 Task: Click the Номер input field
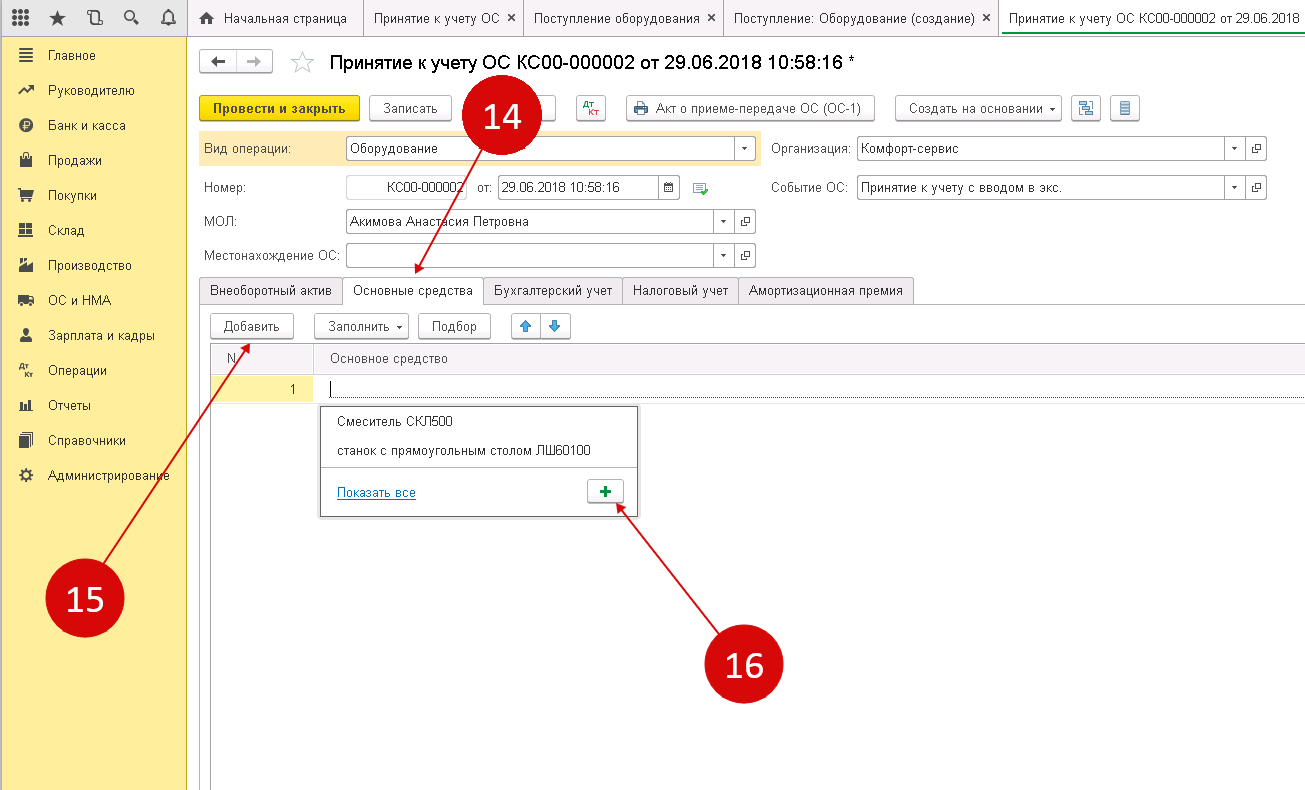pyautogui.click(x=406, y=187)
